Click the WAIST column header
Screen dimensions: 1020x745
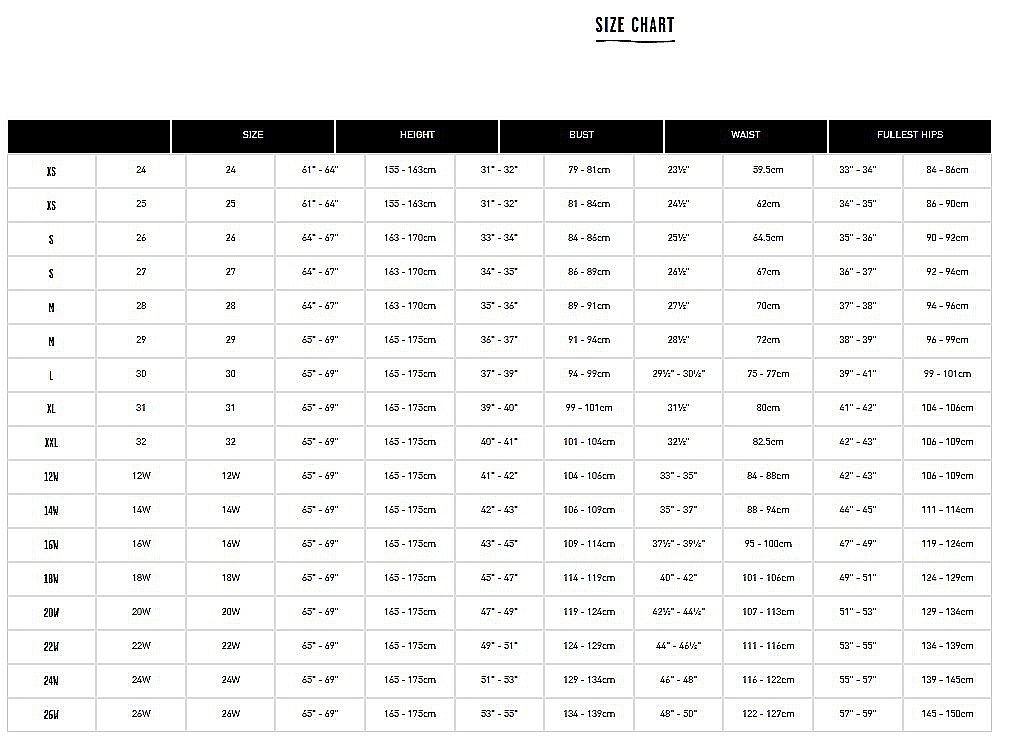pos(745,135)
